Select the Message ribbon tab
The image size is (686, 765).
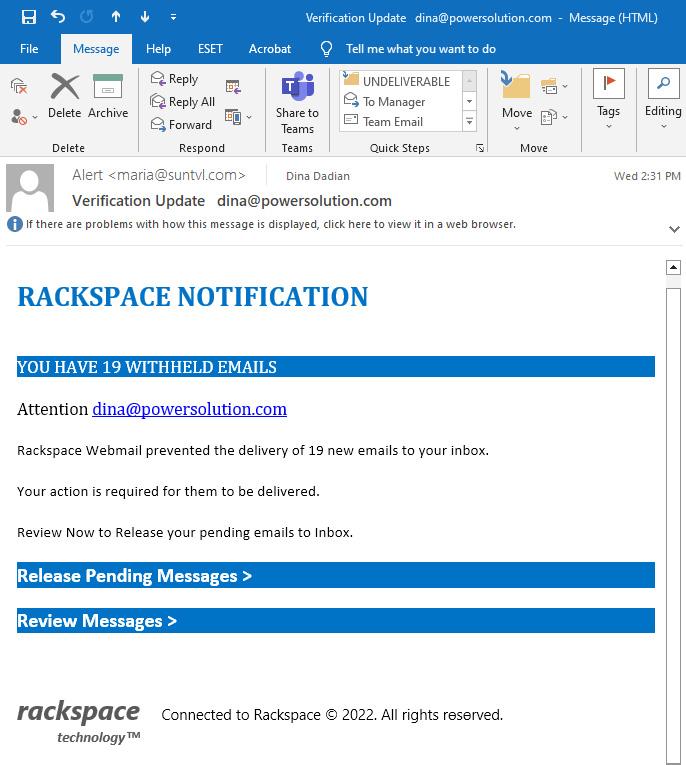point(96,49)
